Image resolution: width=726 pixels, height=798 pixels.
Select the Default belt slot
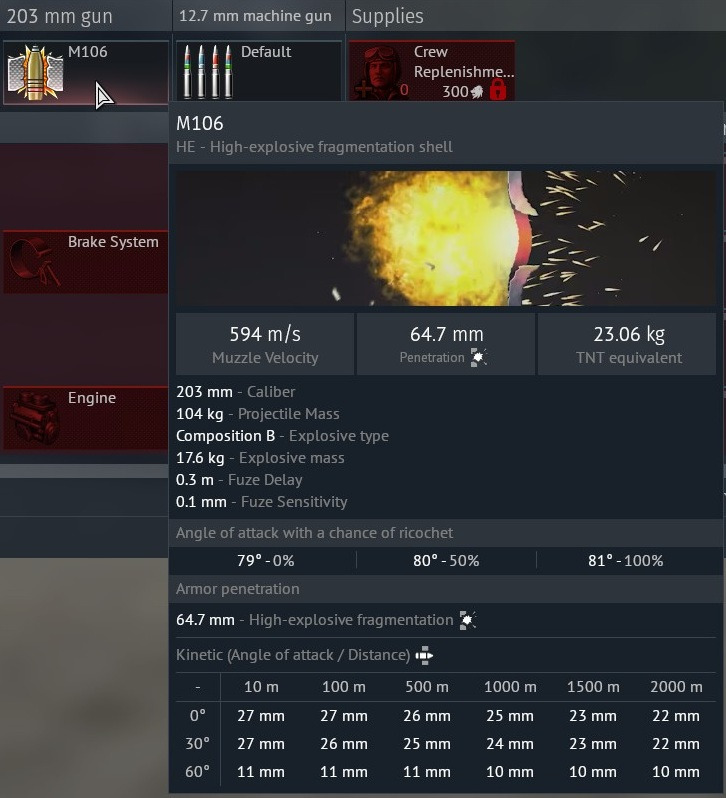point(259,71)
